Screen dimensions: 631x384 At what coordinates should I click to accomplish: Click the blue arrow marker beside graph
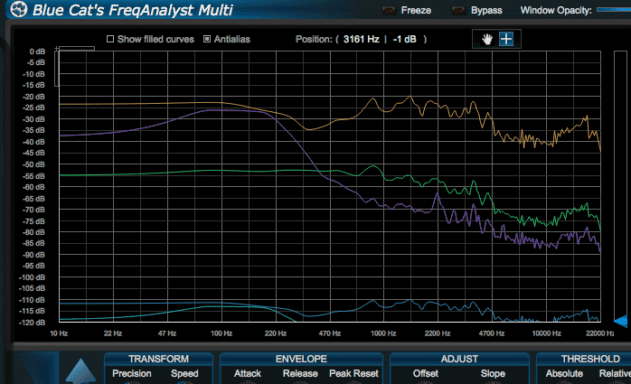tap(620, 321)
